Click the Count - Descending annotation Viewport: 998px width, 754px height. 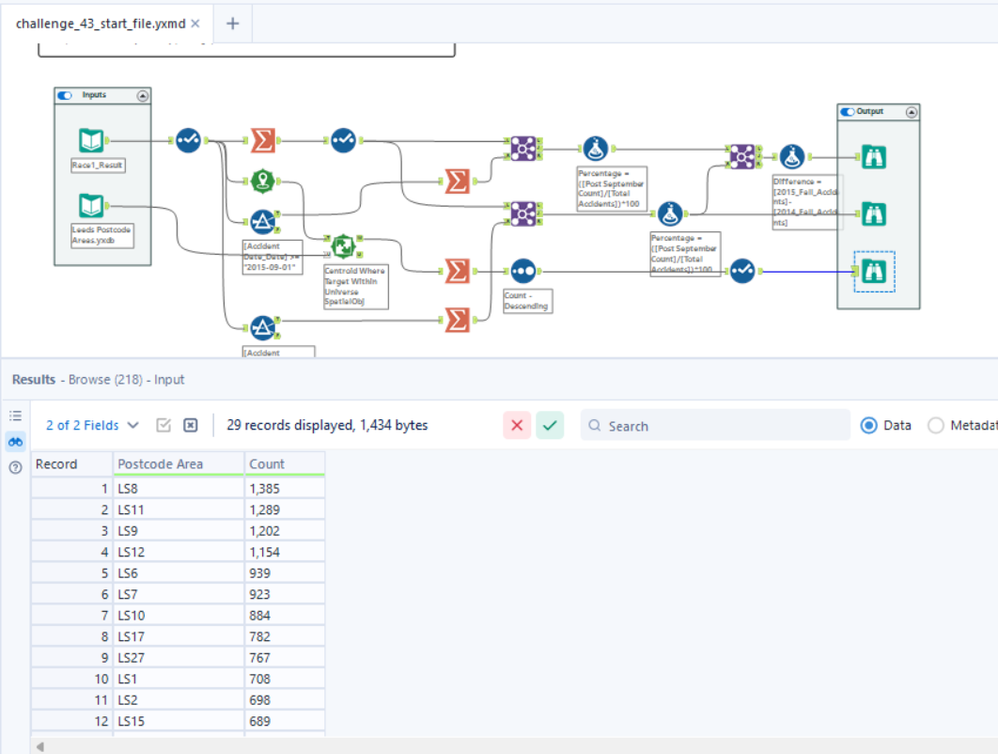tap(528, 301)
